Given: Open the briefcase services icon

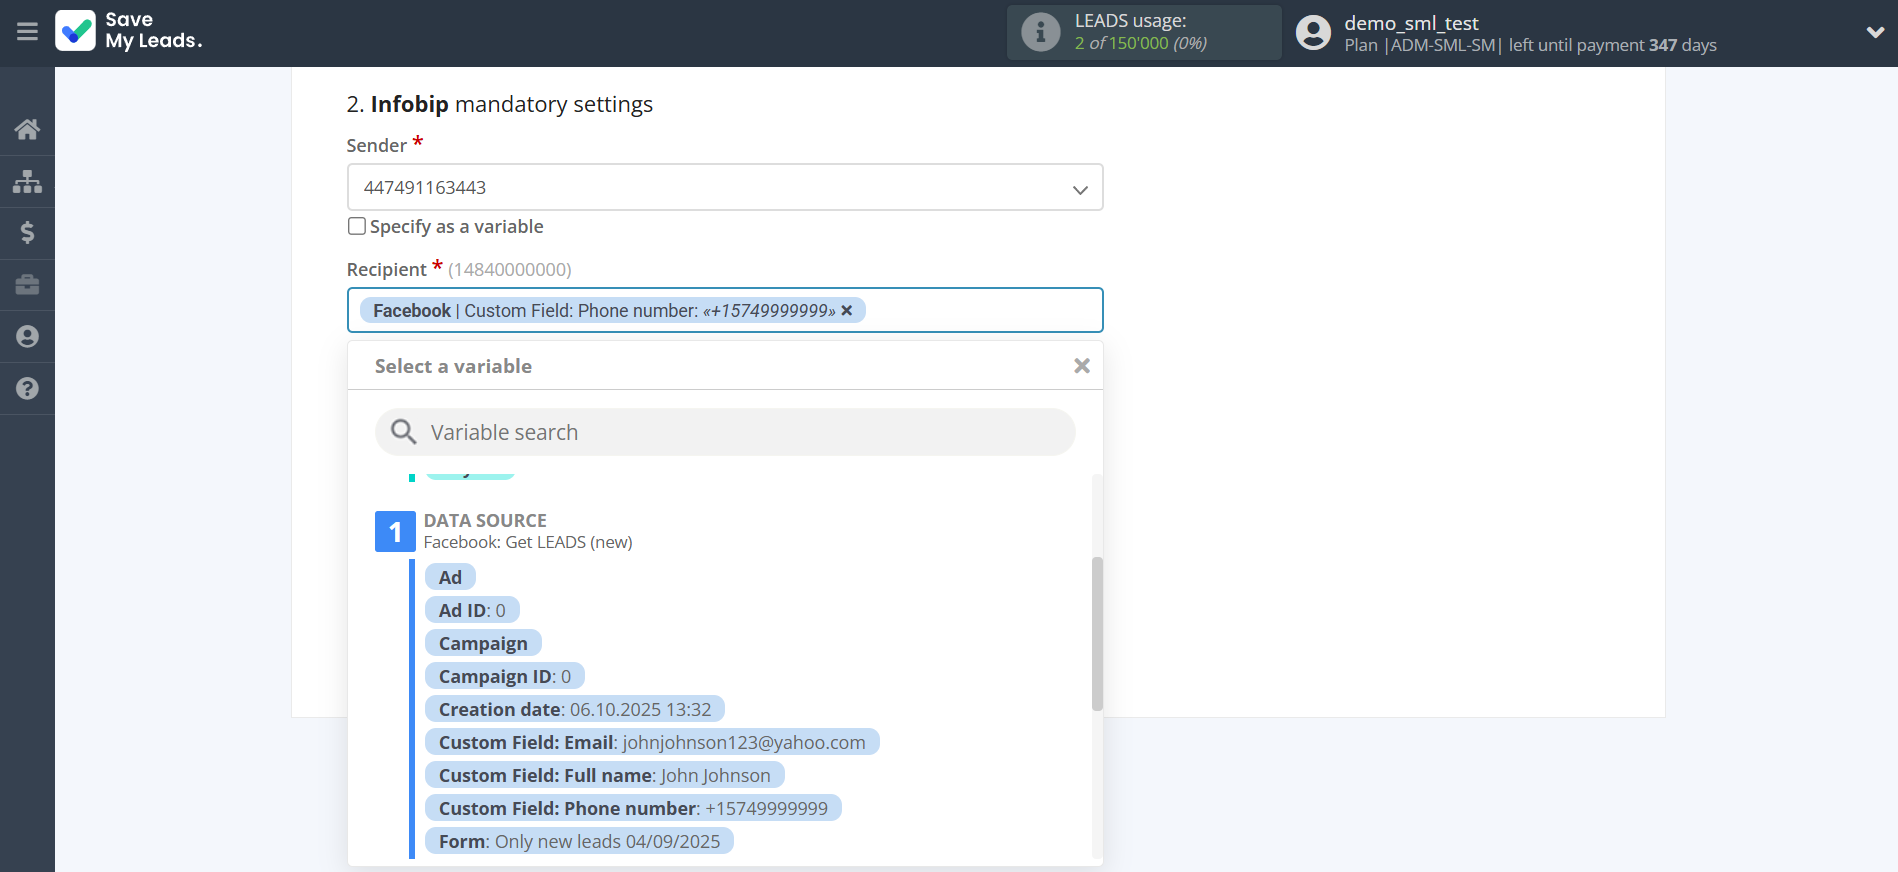Looking at the screenshot, I should 27,285.
